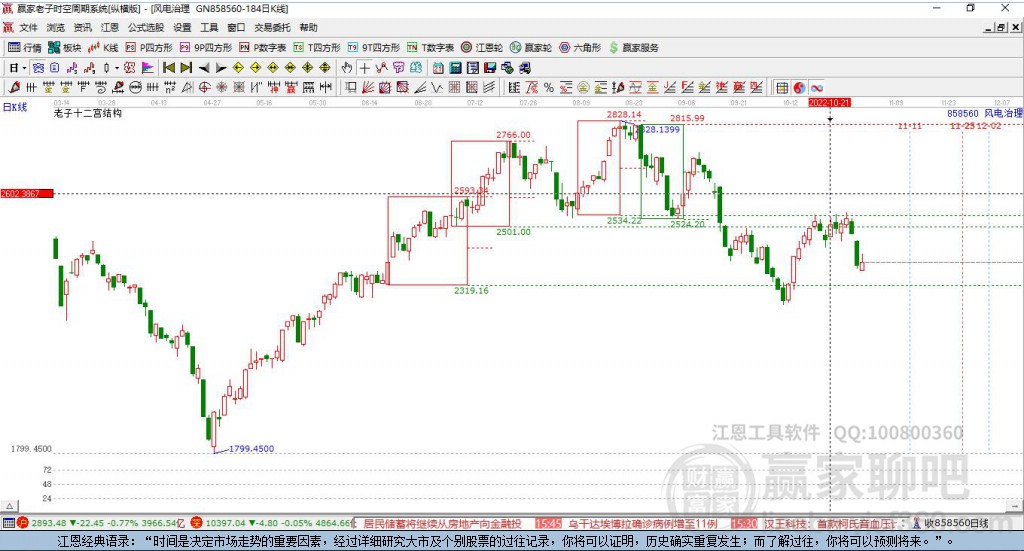
Task: Click the colored grid table icon
Action: point(782,87)
